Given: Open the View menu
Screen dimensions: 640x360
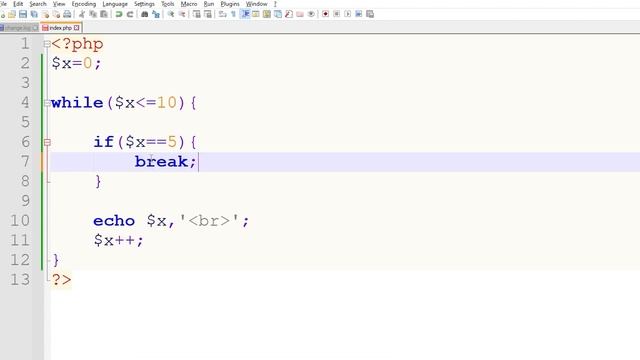Looking at the screenshot, I should (x=59, y=4).
